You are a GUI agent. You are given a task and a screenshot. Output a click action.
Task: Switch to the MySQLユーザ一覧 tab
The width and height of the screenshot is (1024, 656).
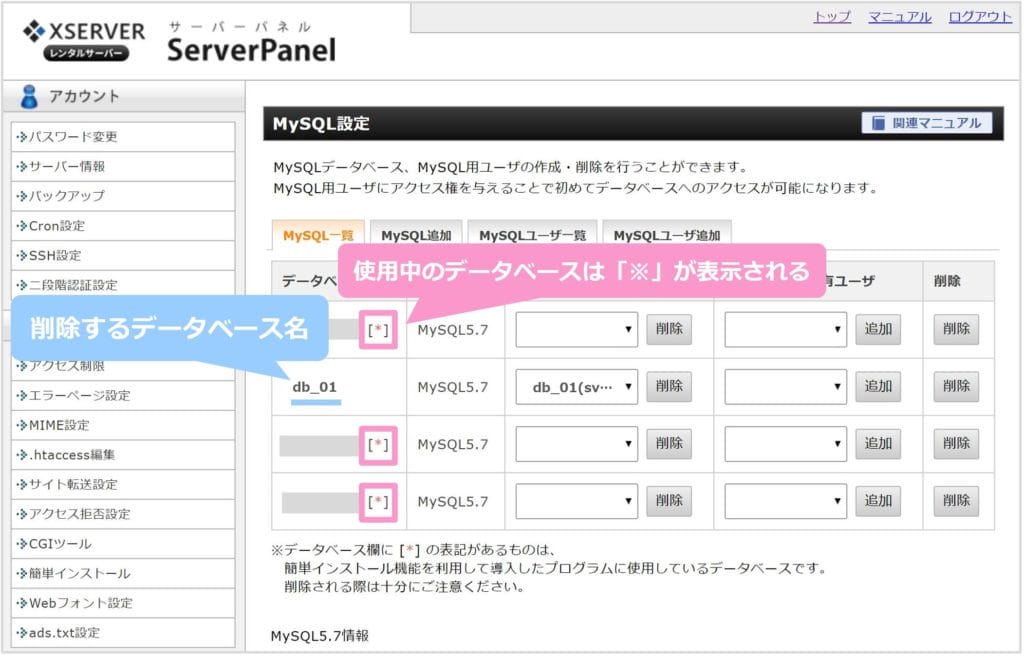click(x=531, y=236)
